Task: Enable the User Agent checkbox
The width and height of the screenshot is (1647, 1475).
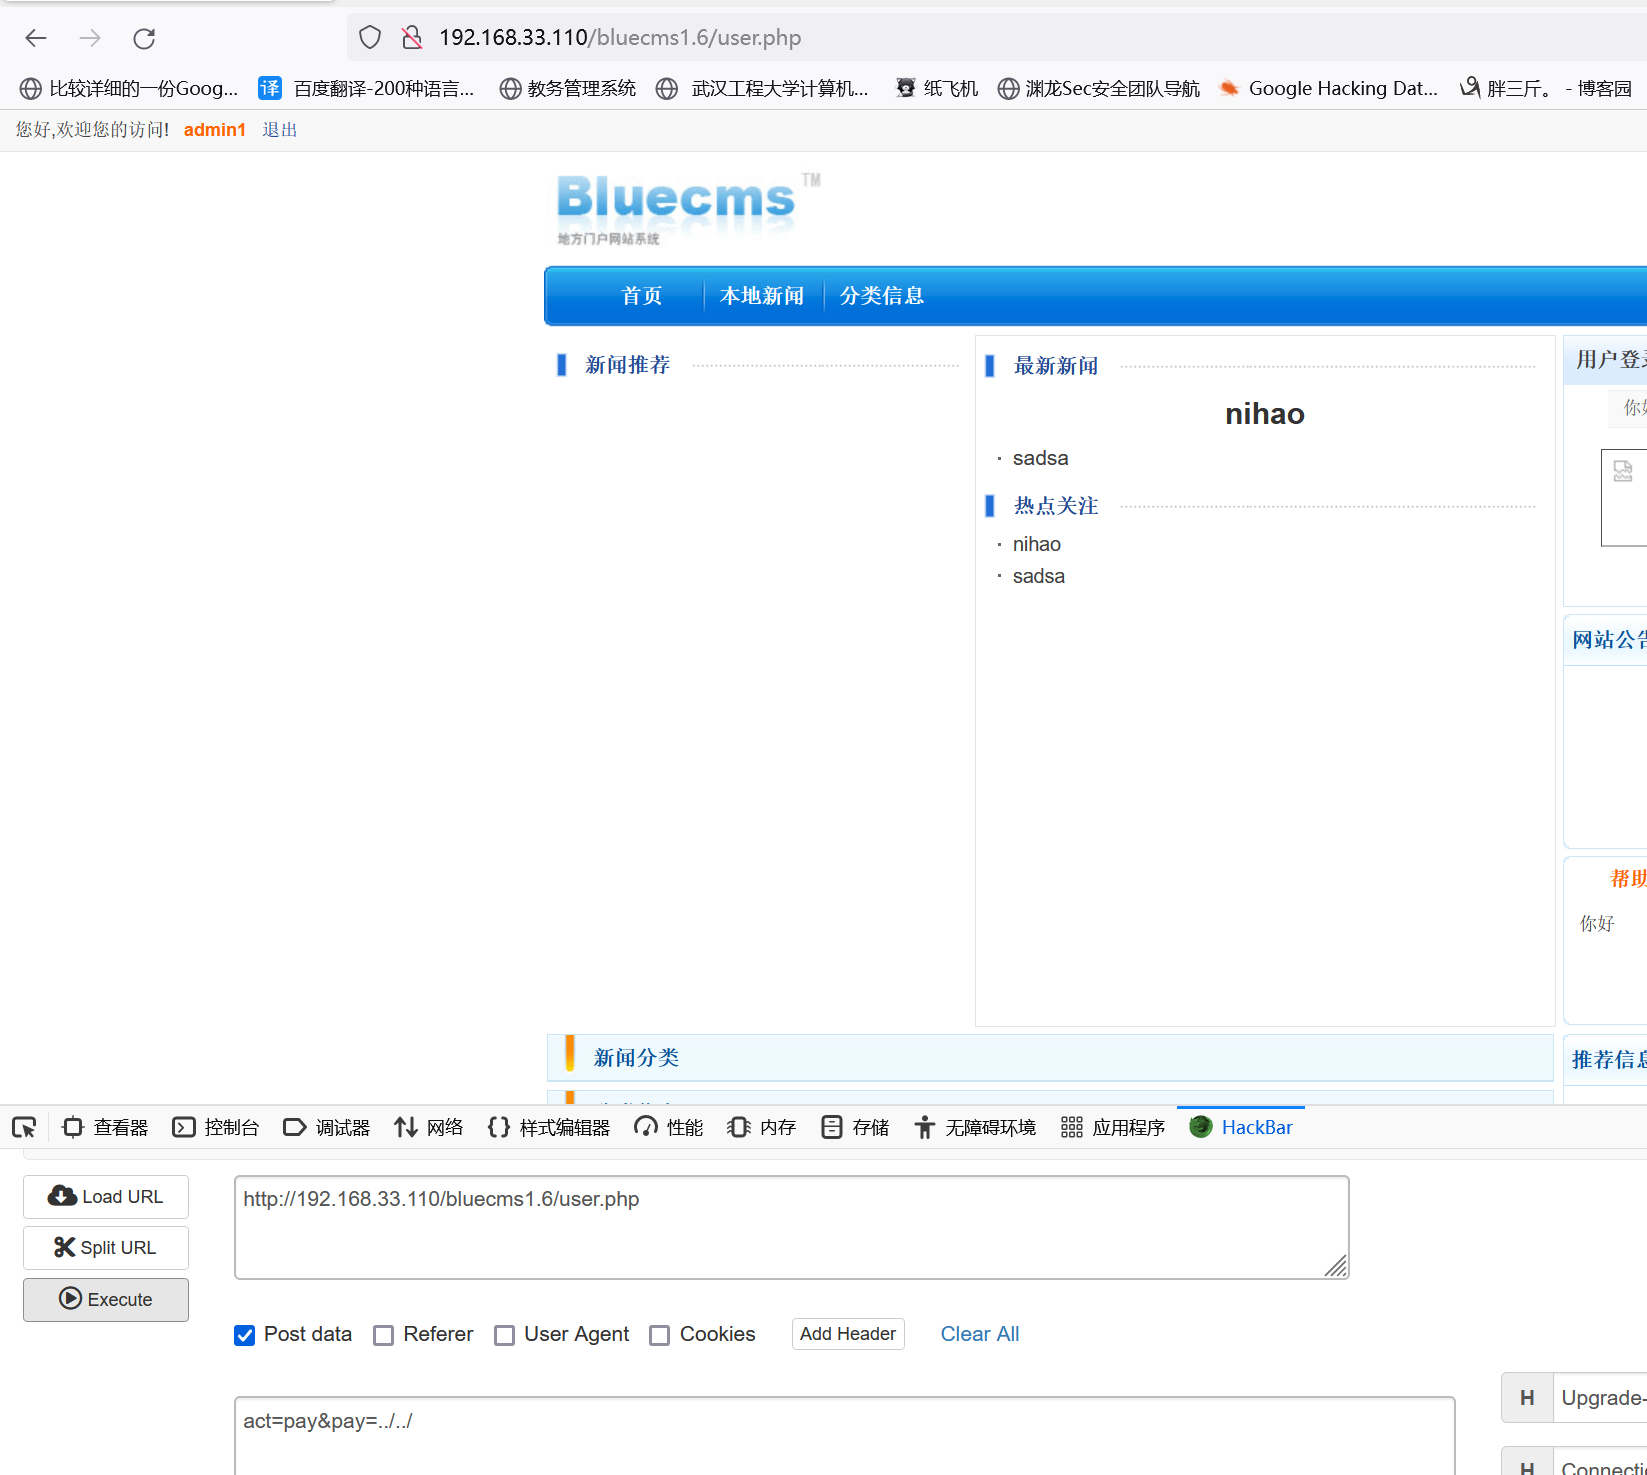Action: click(505, 1335)
